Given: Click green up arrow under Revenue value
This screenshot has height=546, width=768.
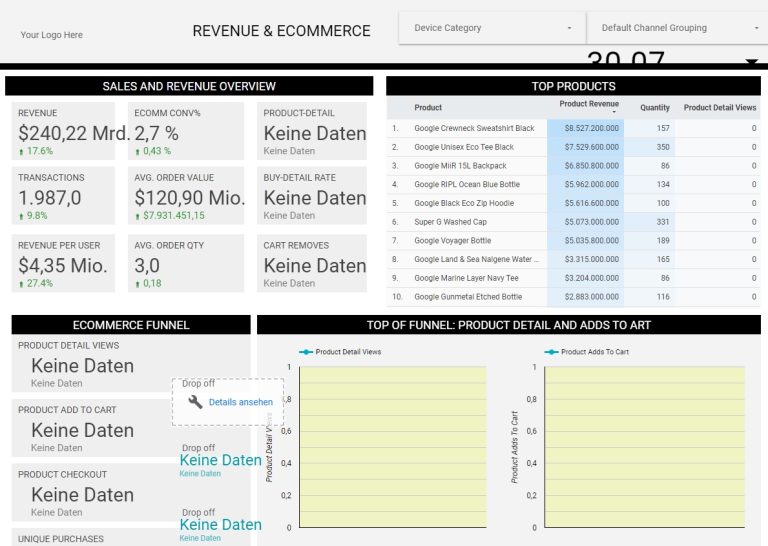Looking at the screenshot, I should [x=22, y=152].
